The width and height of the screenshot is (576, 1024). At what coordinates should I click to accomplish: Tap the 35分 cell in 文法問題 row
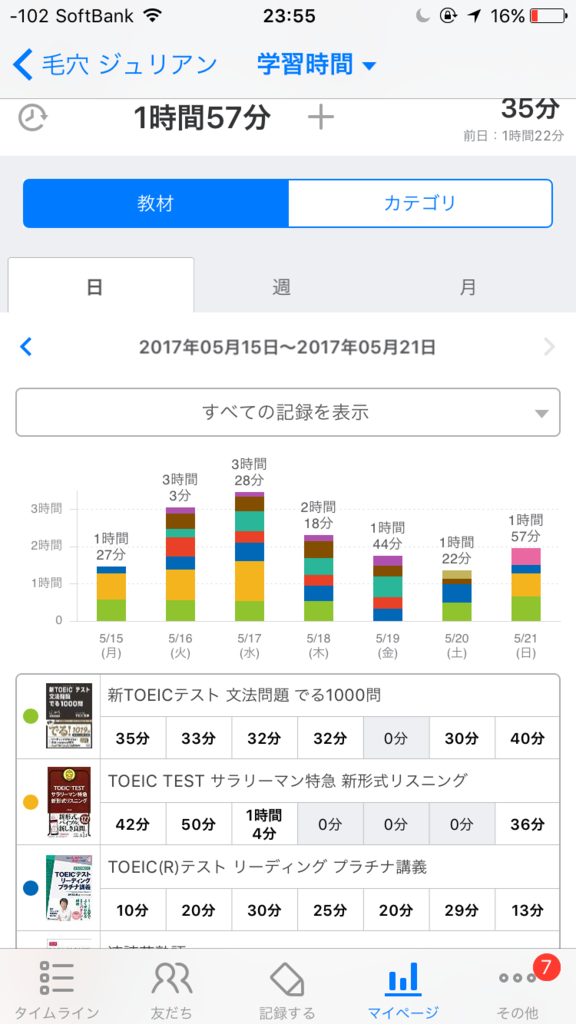coord(133,738)
